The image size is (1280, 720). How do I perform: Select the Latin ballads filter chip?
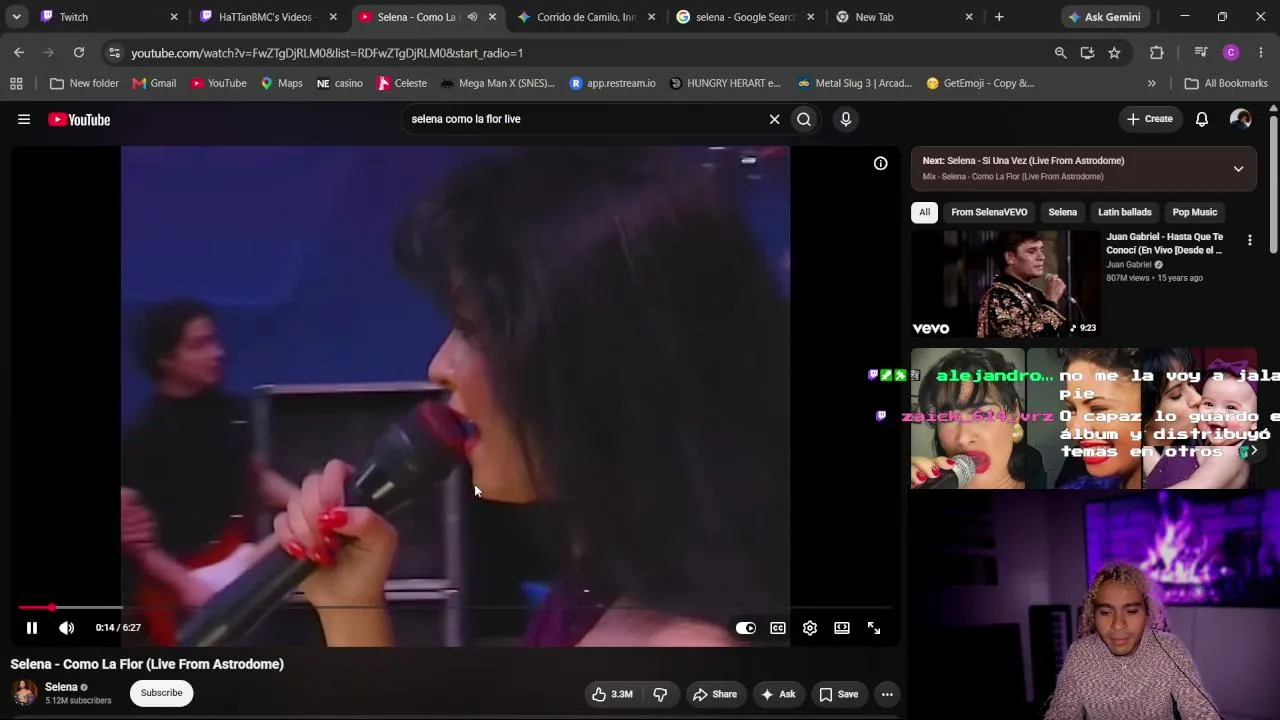[1125, 212]
